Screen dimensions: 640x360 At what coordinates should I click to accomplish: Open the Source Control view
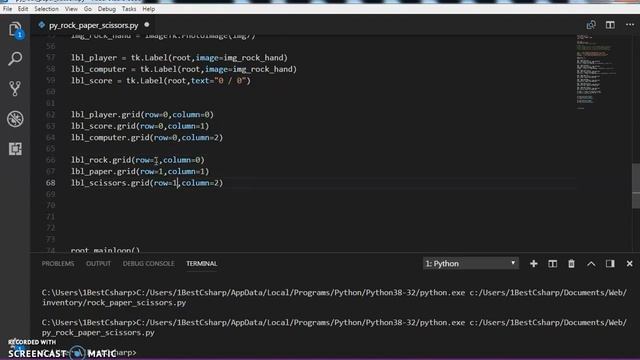pyautogui.click(x=15, y=89)
